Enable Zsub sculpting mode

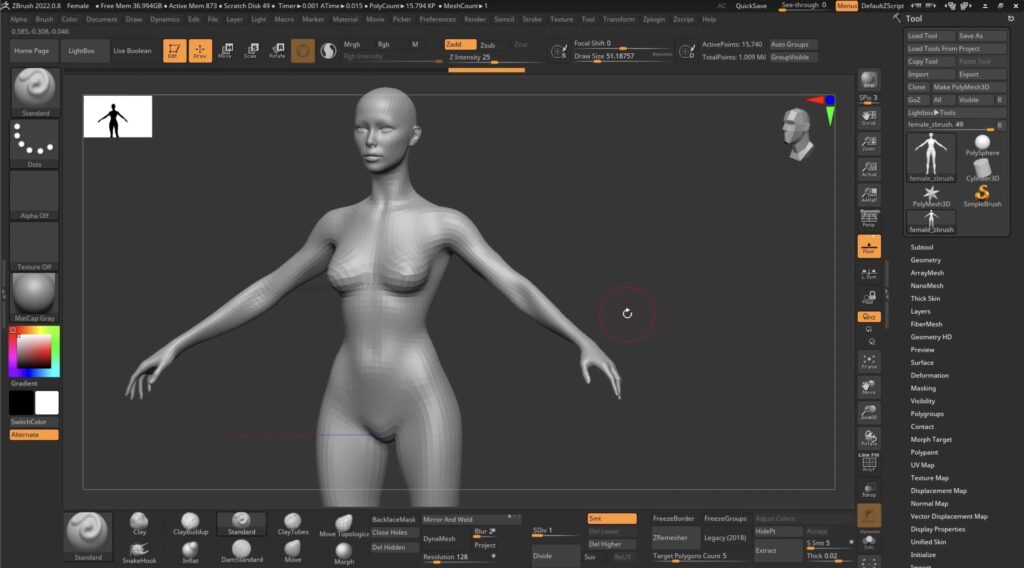click(x=487, y=45)
